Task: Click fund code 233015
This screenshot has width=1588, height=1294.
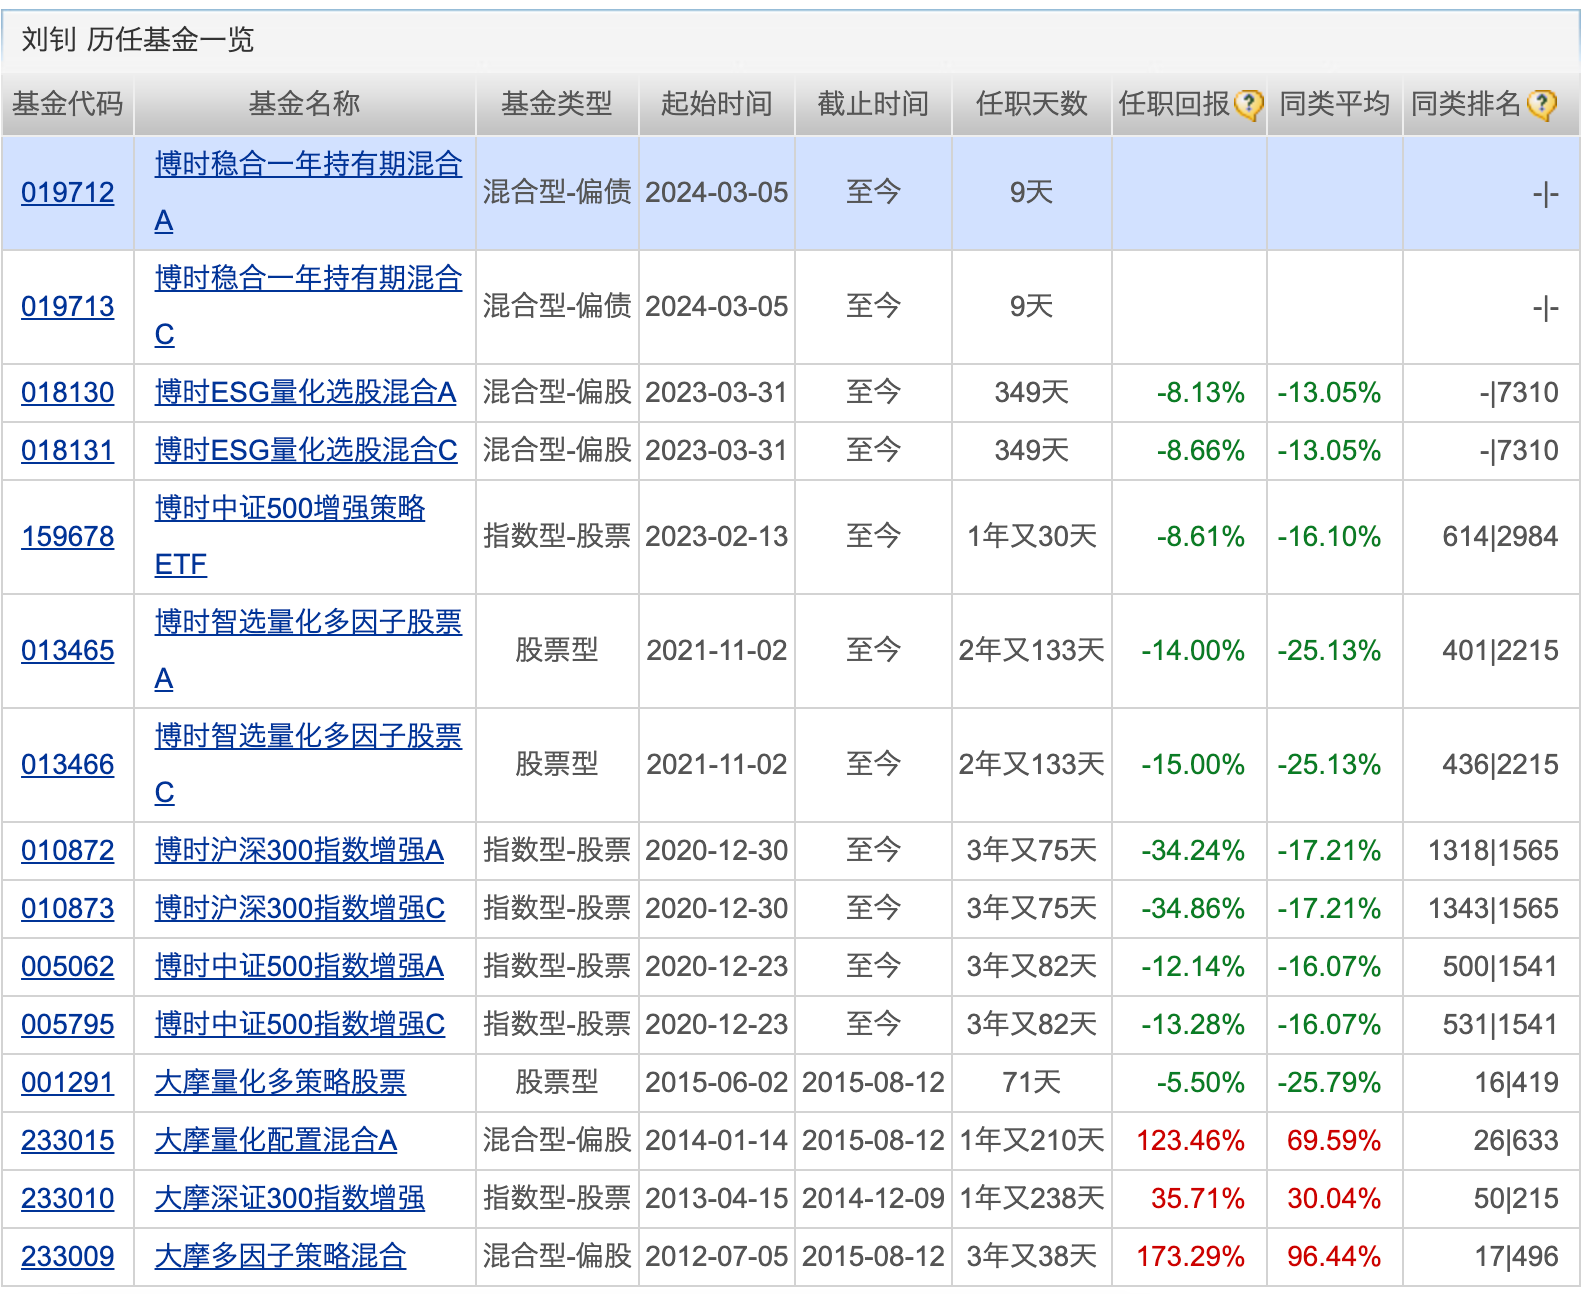Action: pyautogui.click(x=67, y=1140)
